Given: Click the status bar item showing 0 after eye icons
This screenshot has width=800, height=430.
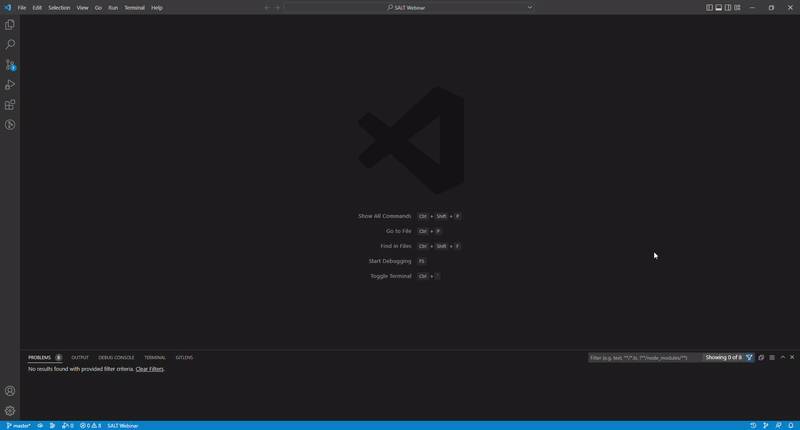Looking at the screenshot, I should tap(67, 425).
